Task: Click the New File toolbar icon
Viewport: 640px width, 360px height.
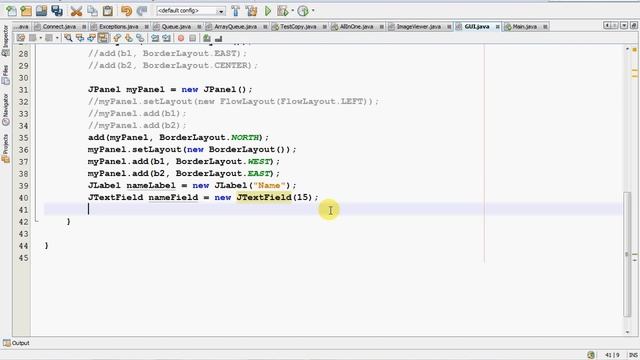Action: click(11, 11)
